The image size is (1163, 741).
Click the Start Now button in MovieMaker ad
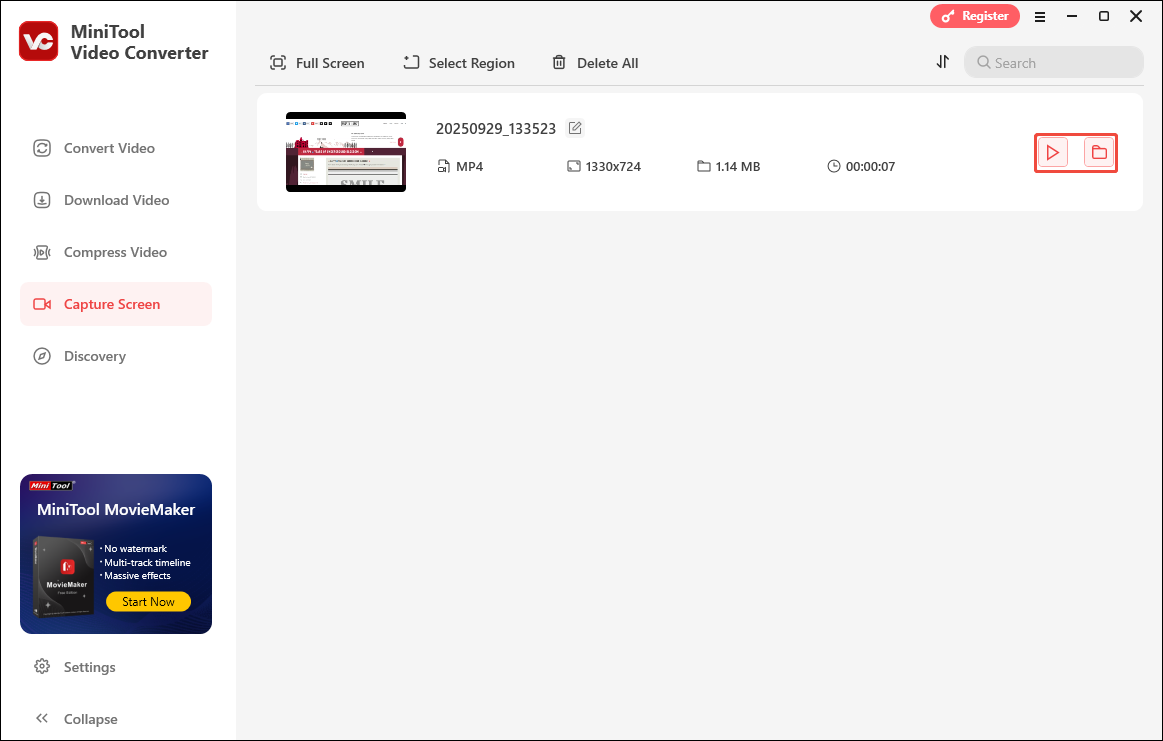point(148,602)
